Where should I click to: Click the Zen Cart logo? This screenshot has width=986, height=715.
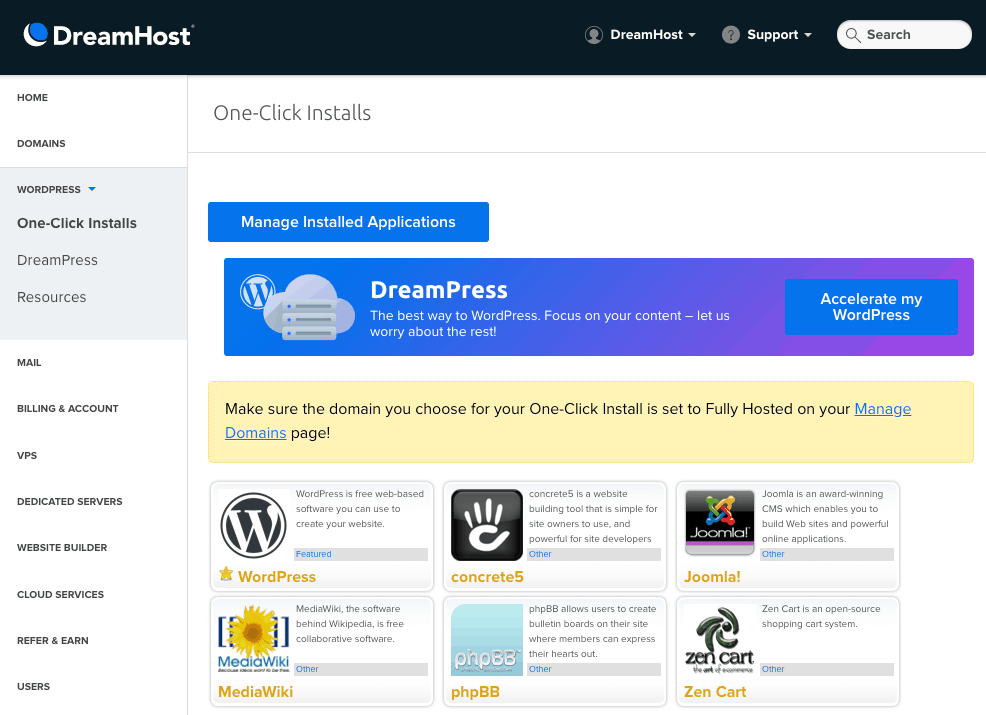tap(719, 640)
